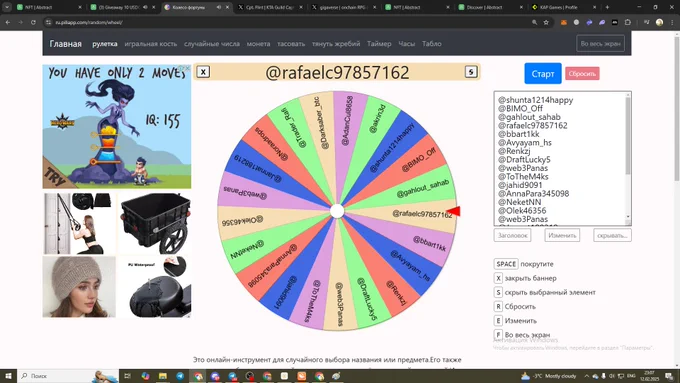Select @AnnaPara345098 in the names list
This screenshot has width=680, height=383.
[x=533, y=193]
